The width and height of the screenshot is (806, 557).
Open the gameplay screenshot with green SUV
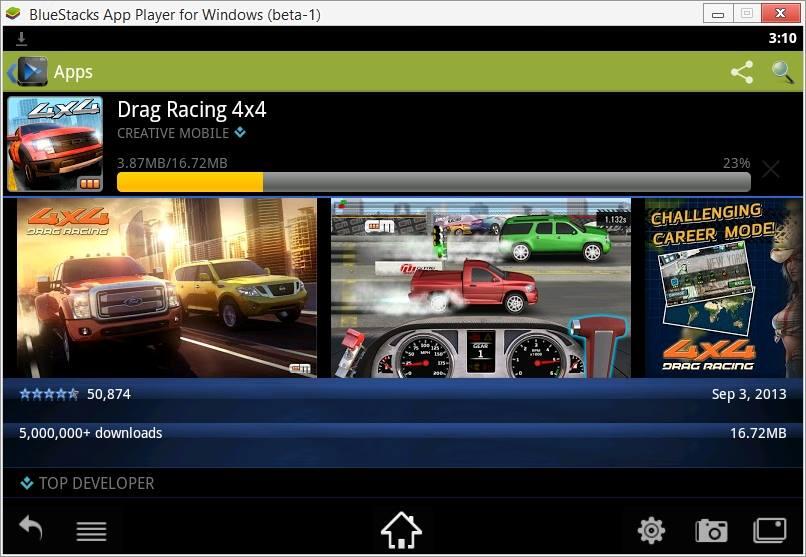481,288
